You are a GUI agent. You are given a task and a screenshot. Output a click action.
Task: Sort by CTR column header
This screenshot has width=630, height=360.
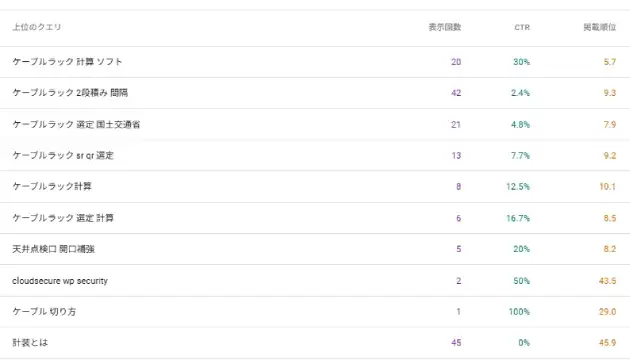(x=522, y=27)
